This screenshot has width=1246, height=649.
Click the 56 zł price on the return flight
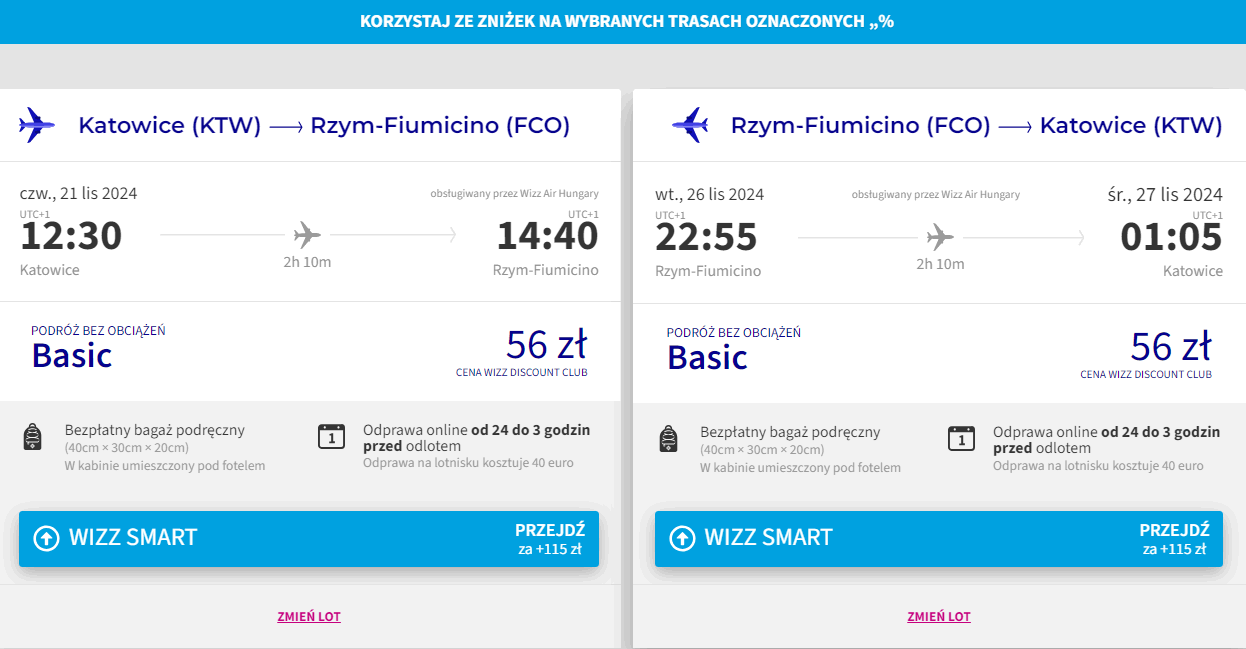1170,346
